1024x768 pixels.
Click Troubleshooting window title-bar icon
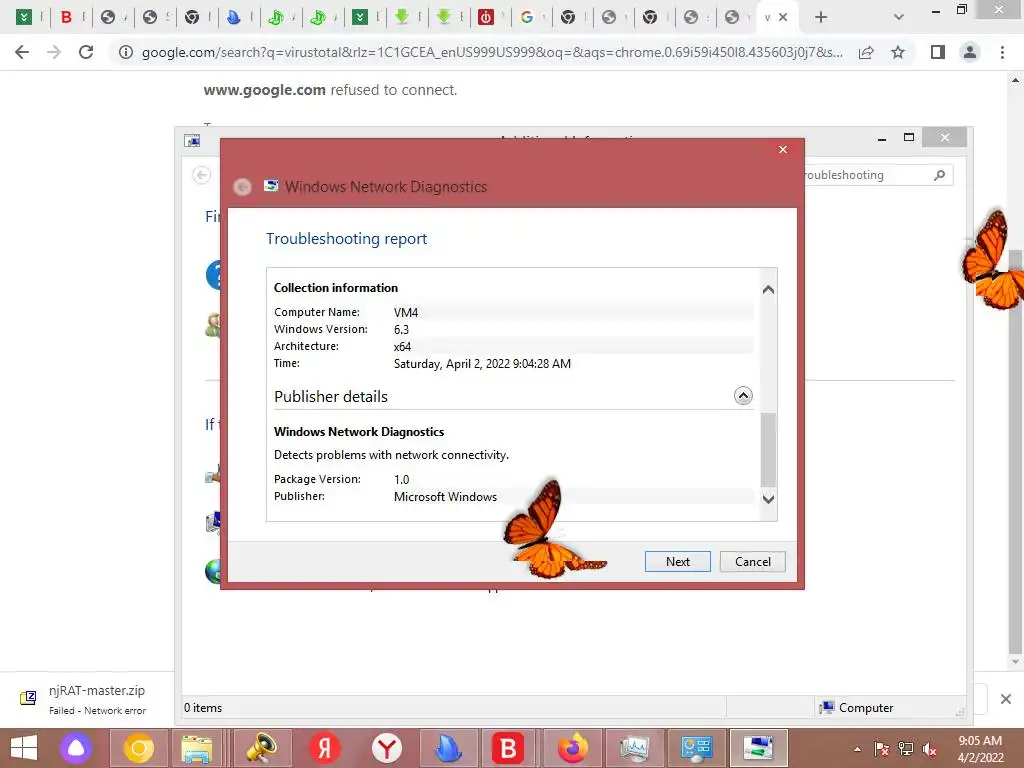[192, 140]
